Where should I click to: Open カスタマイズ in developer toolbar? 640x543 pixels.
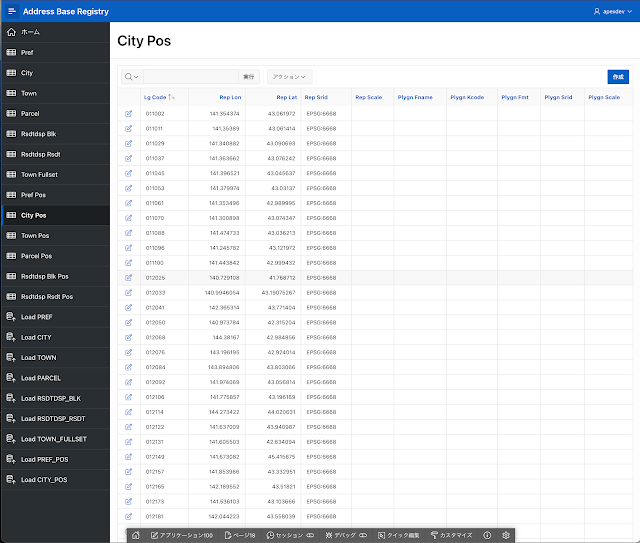pyautogui.click(x=451, y=535)
